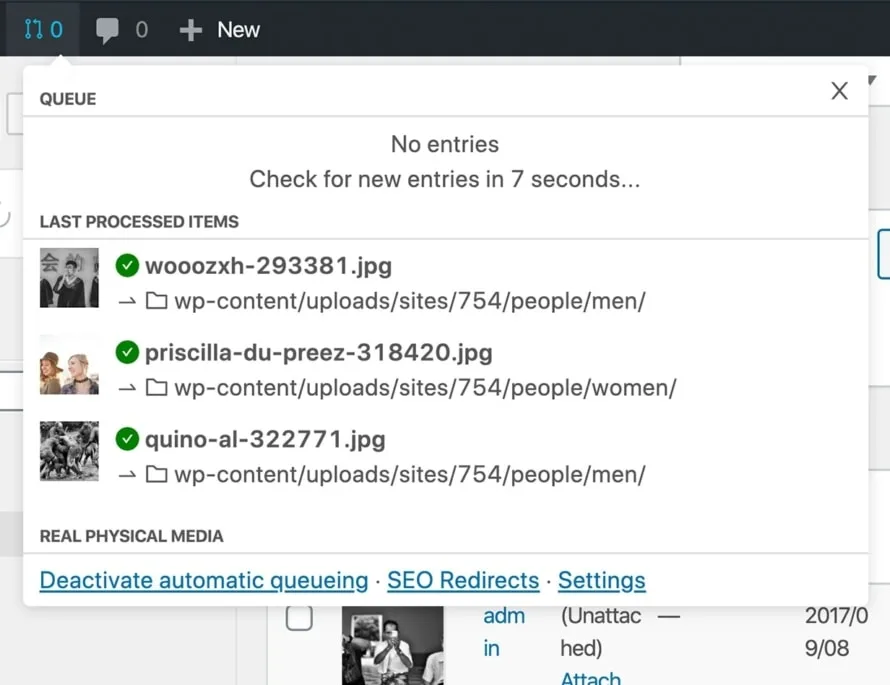Click Deactivate automatic queueing link
890x685 pixels.
tap(204, 581)
